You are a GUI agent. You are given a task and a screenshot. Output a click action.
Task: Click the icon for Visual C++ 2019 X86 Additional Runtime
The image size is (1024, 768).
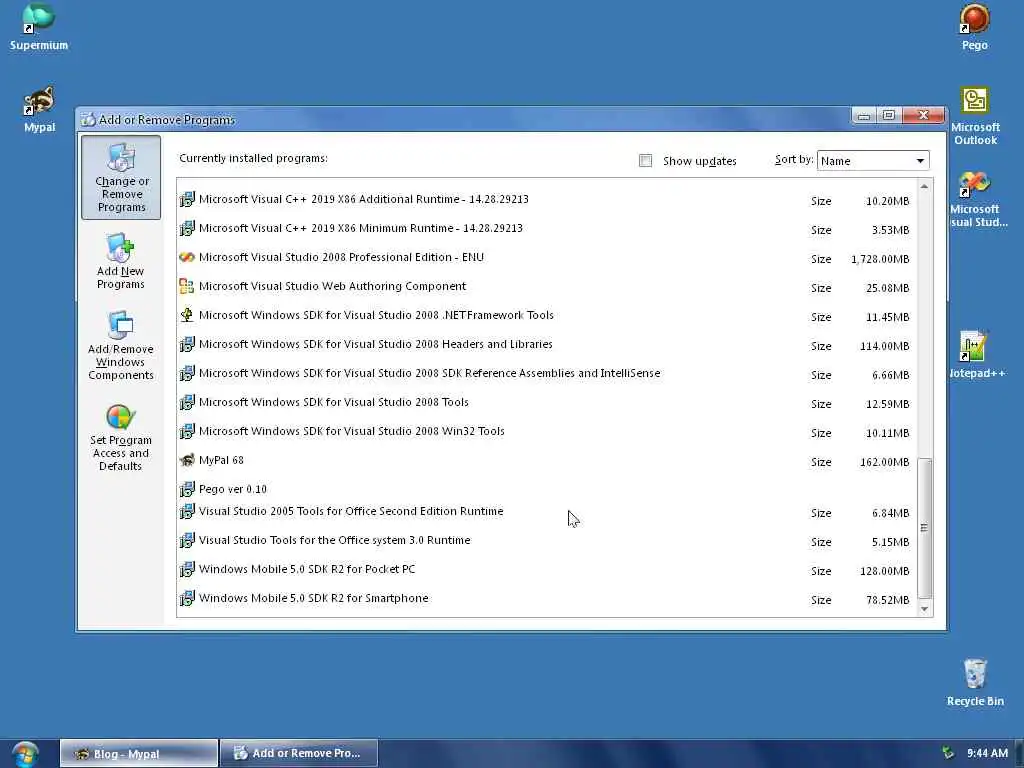[187, 199]
